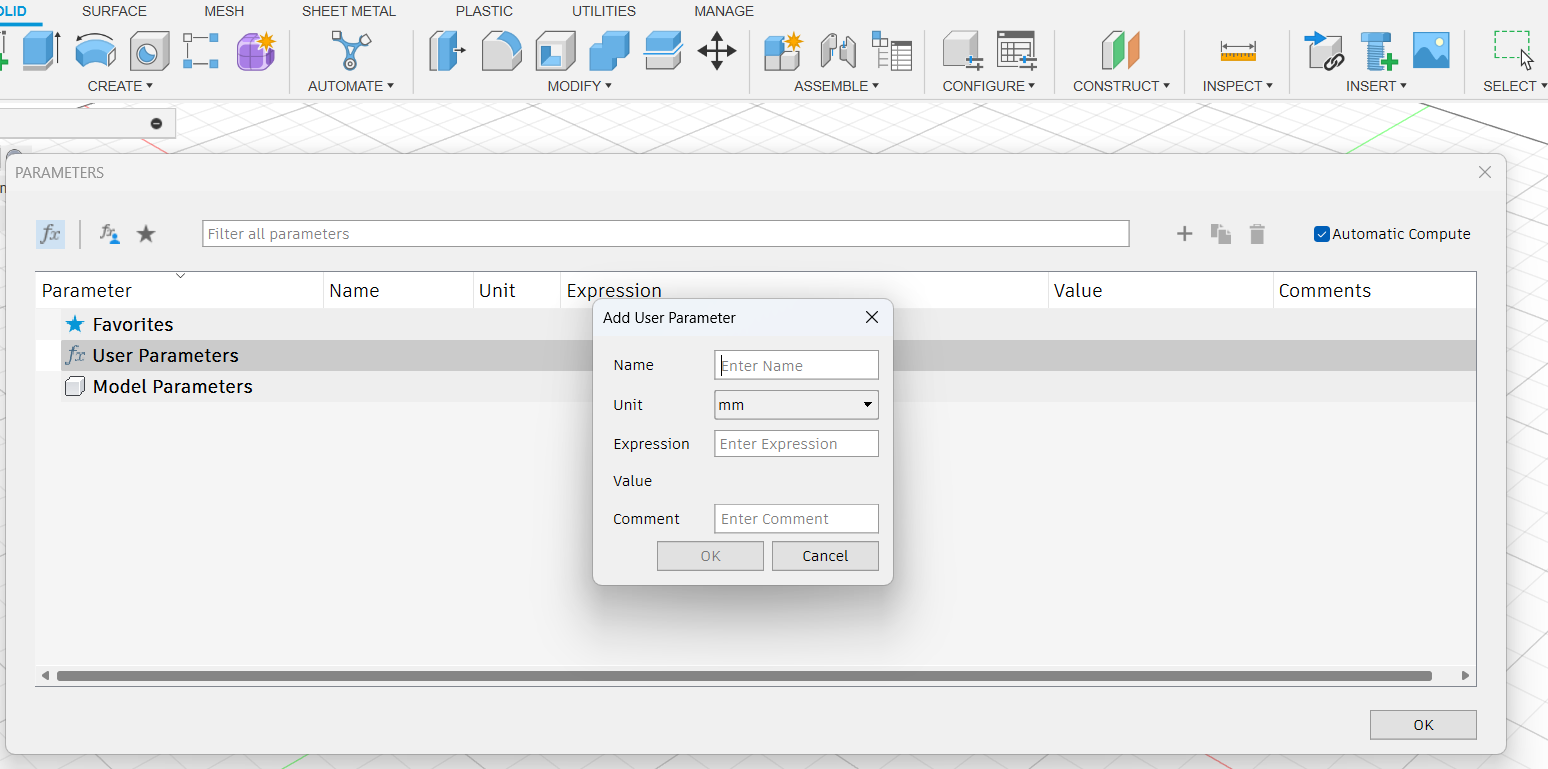The image size is (1548, 769).
Task: Open the SELECT dropdown menu
Action: pos(1514,86)
